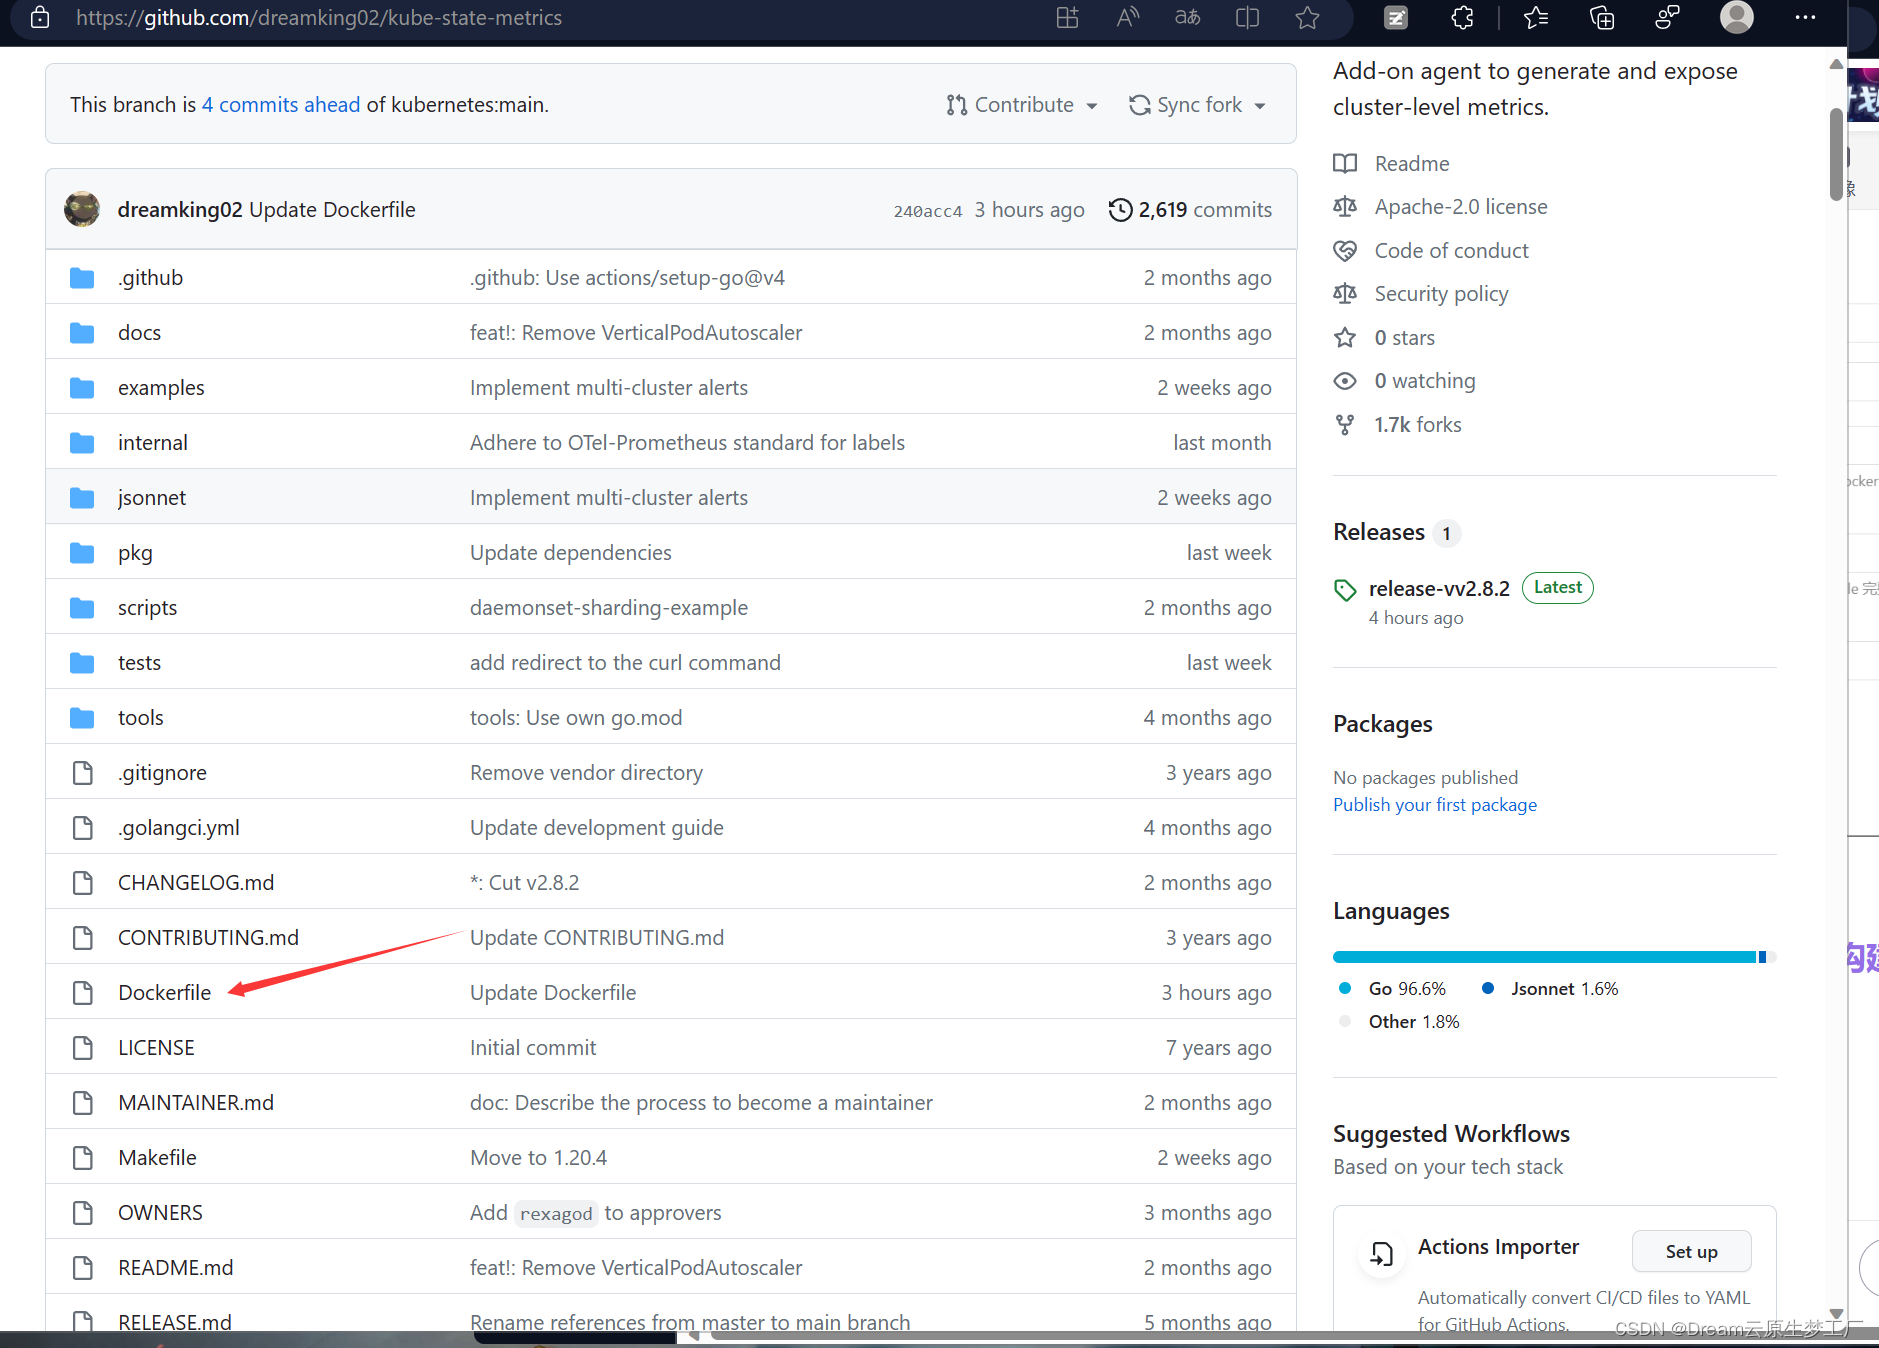Open the CHANGELOG.md file
This screenshot has height=1348, width=1879.
pyautogui.click(x=196, y=883)
